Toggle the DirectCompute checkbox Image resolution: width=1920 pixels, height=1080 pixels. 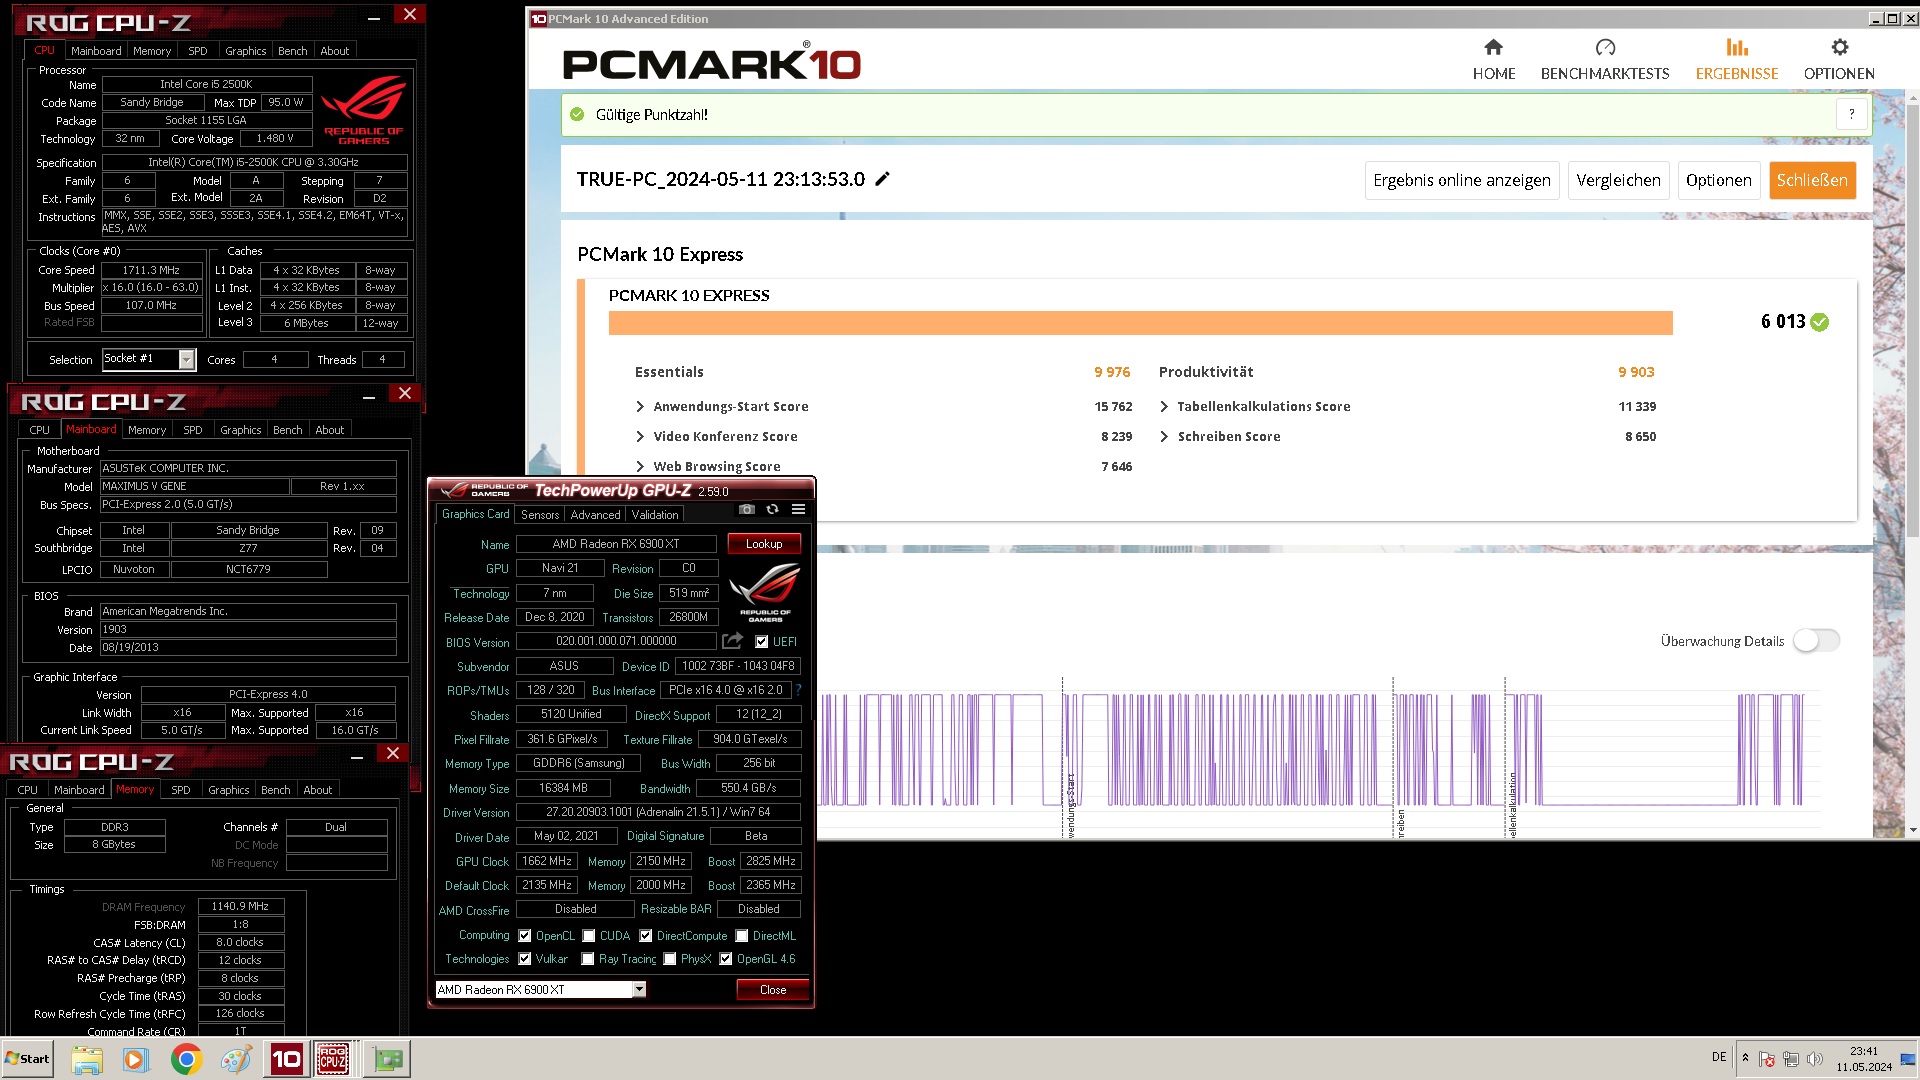point(646,936)
